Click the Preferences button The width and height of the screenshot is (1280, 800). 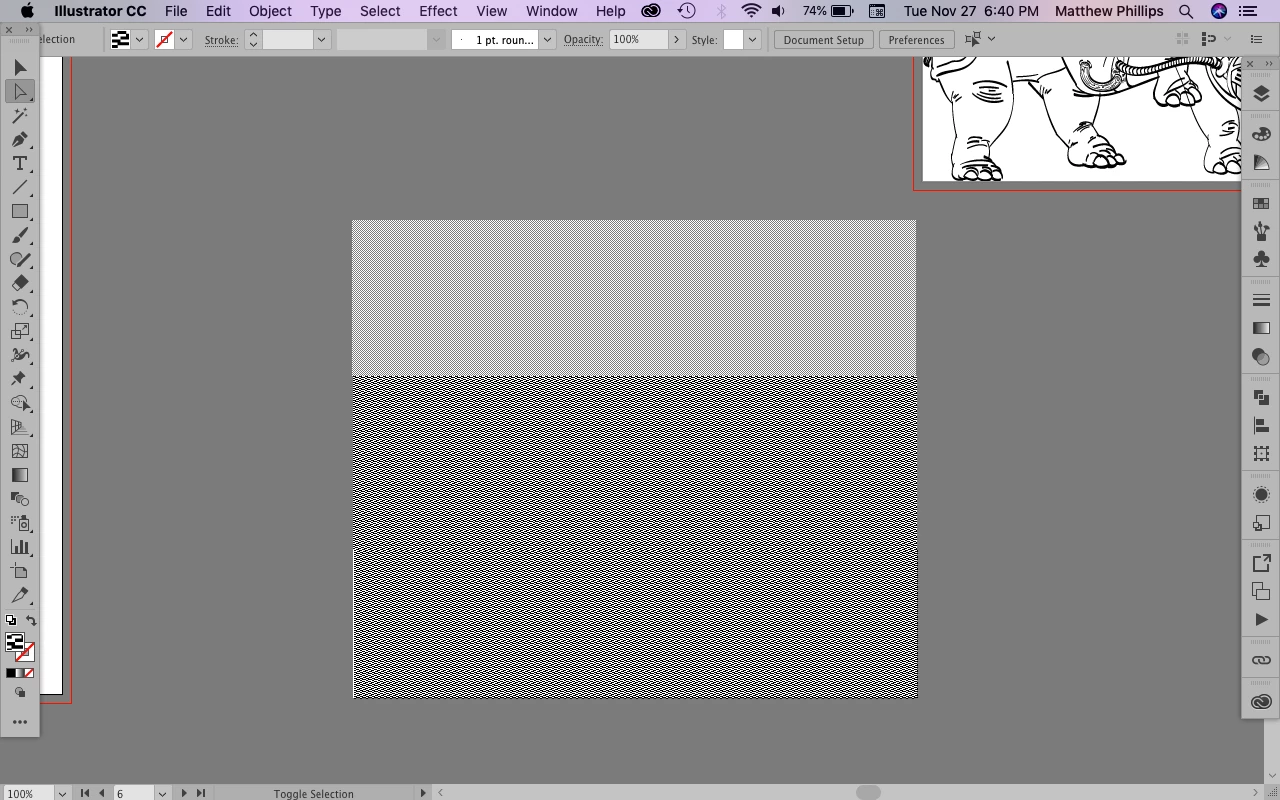[916, 39]
